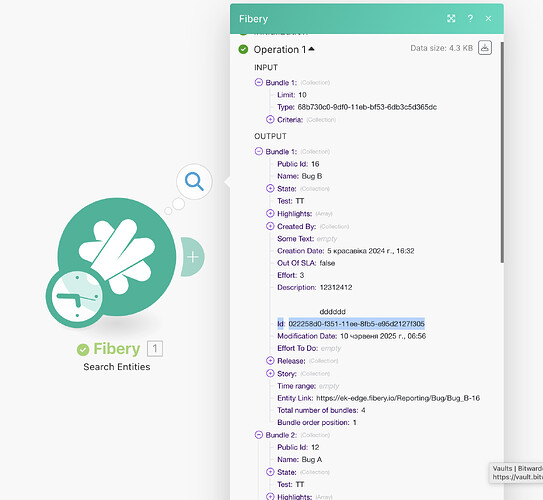Expand the State collection in Bundle 2
Viewport: 543px width, 500px height.
[270, 472]
